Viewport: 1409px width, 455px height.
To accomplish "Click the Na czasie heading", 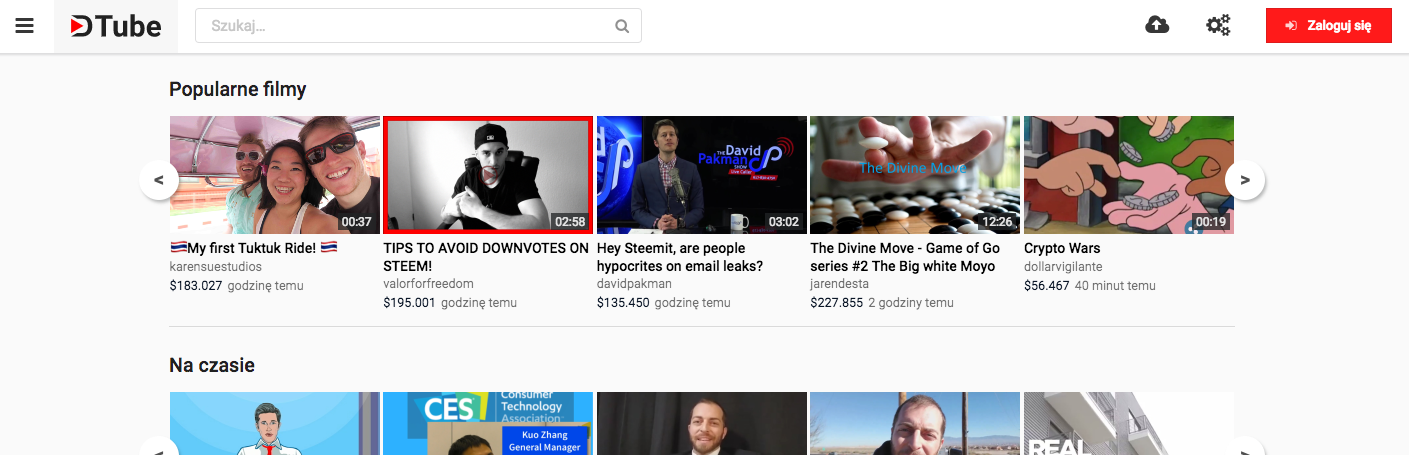I will tap(212, 365).
